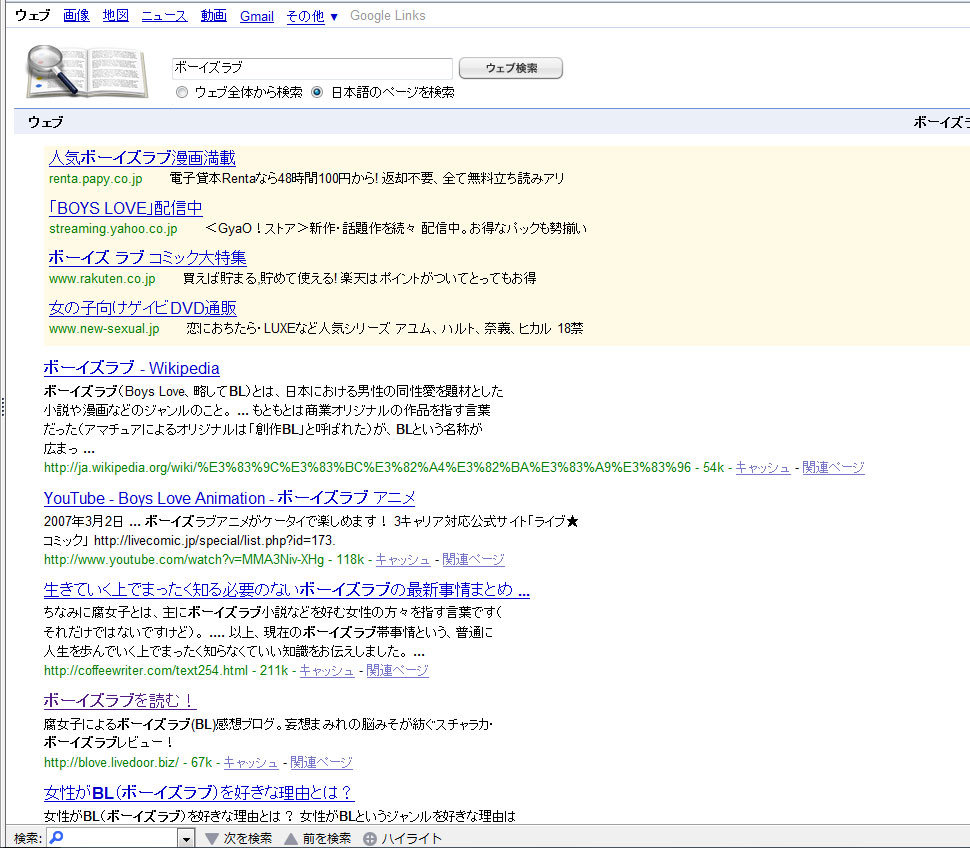
Task: Click キャッシュ link for Wikipedia result
Action: pyautogui.click(x=763, y=468)
